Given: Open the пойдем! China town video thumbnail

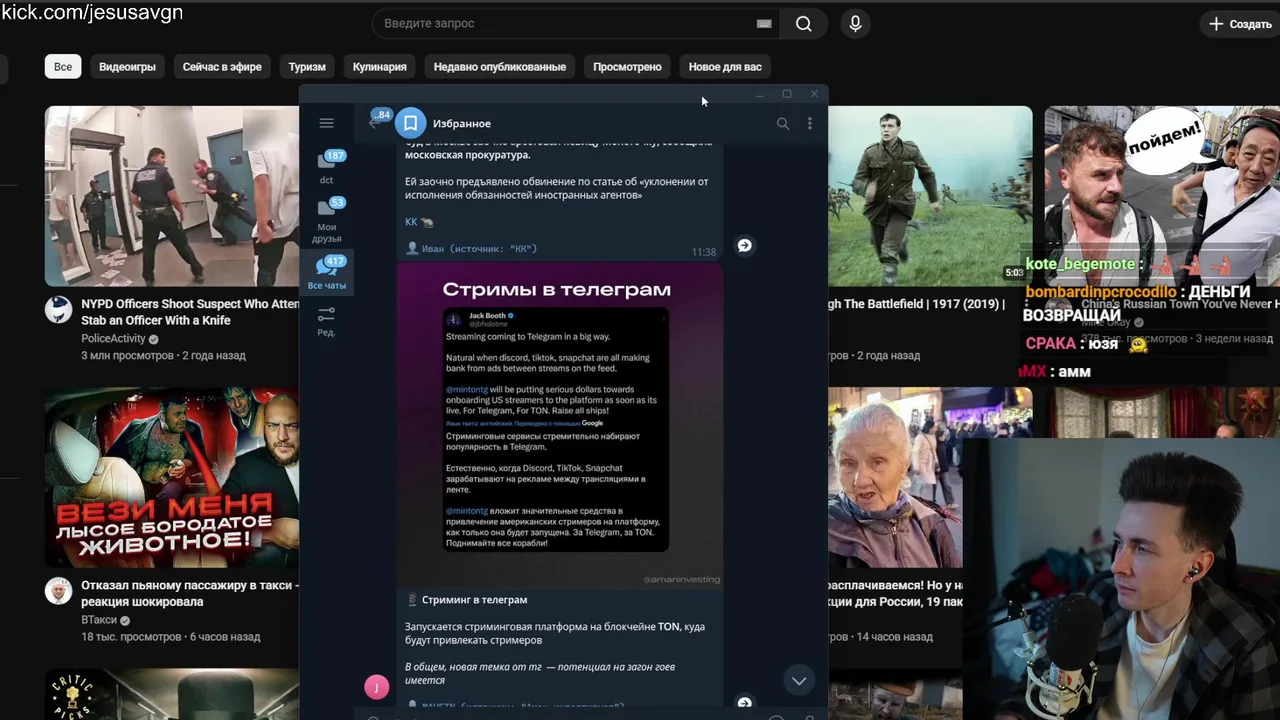Looking at the screenshot, I should pyautogui.click(x=1162, y=180).
